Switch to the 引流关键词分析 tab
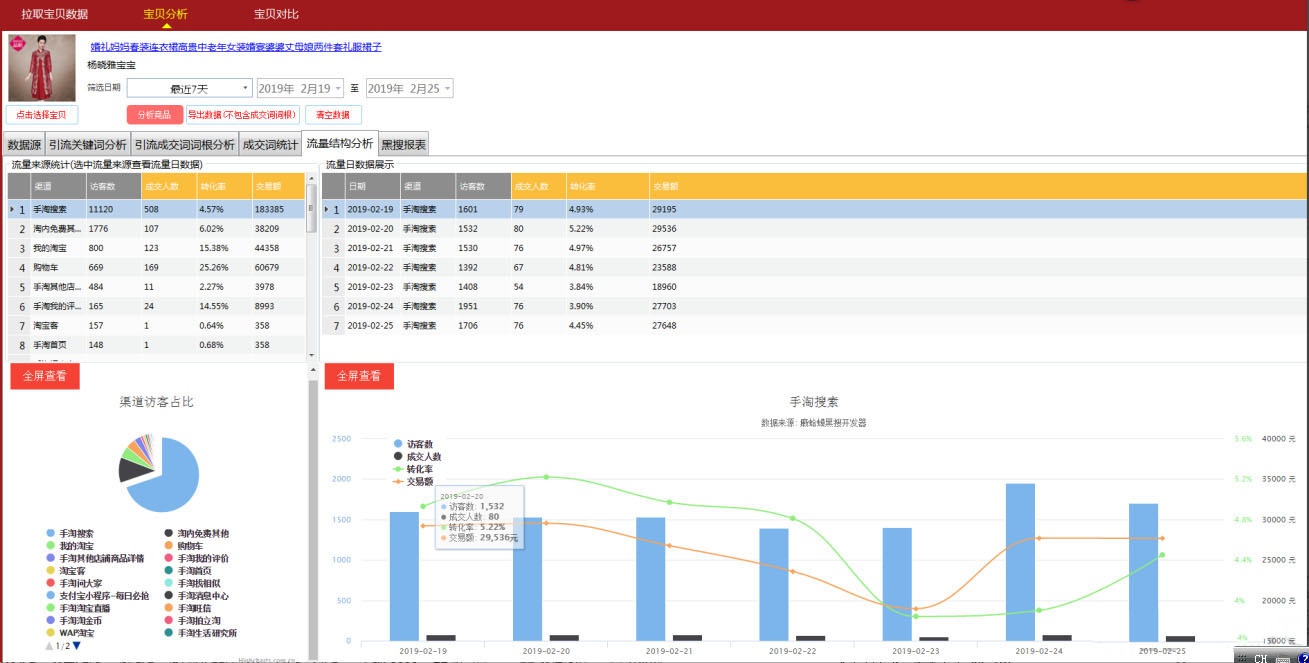This screenshot has height=663, width=1309. coord(88,145)
